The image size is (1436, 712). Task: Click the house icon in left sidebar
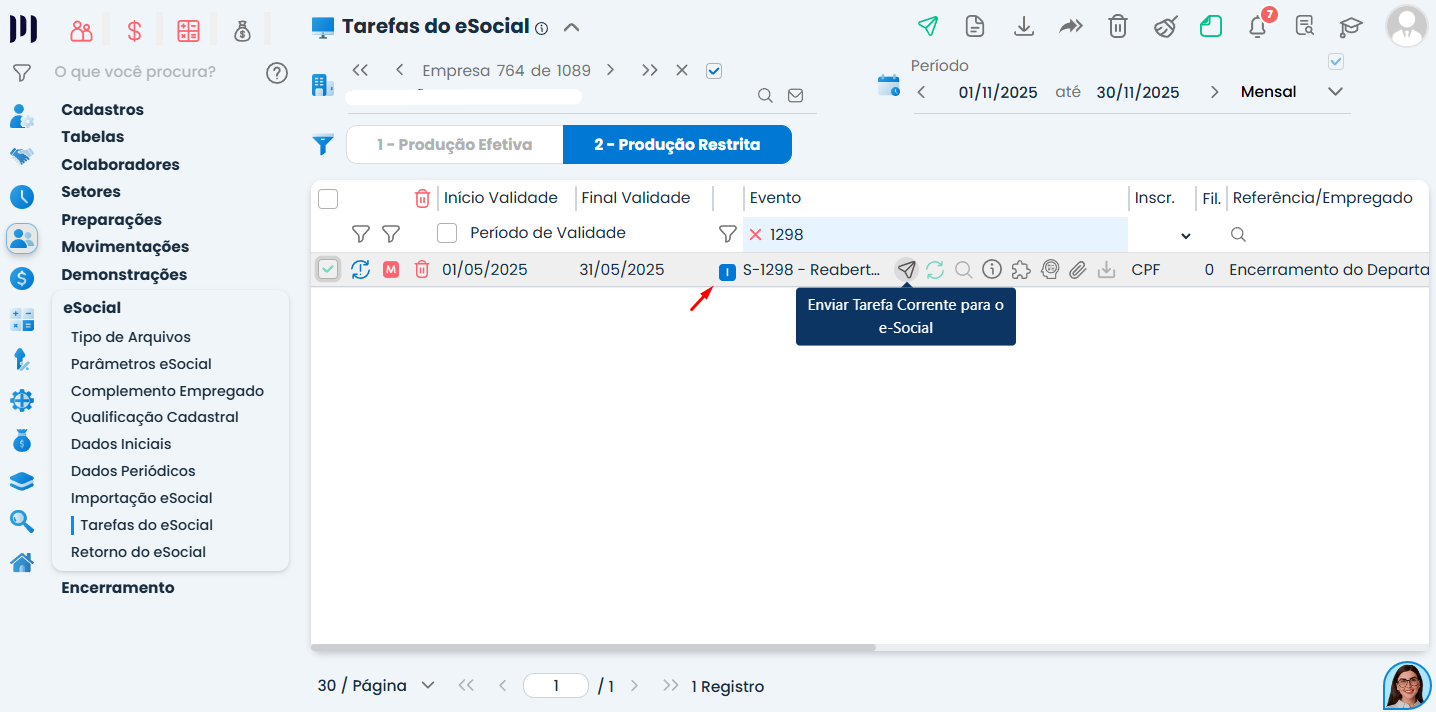coord(22,563)
